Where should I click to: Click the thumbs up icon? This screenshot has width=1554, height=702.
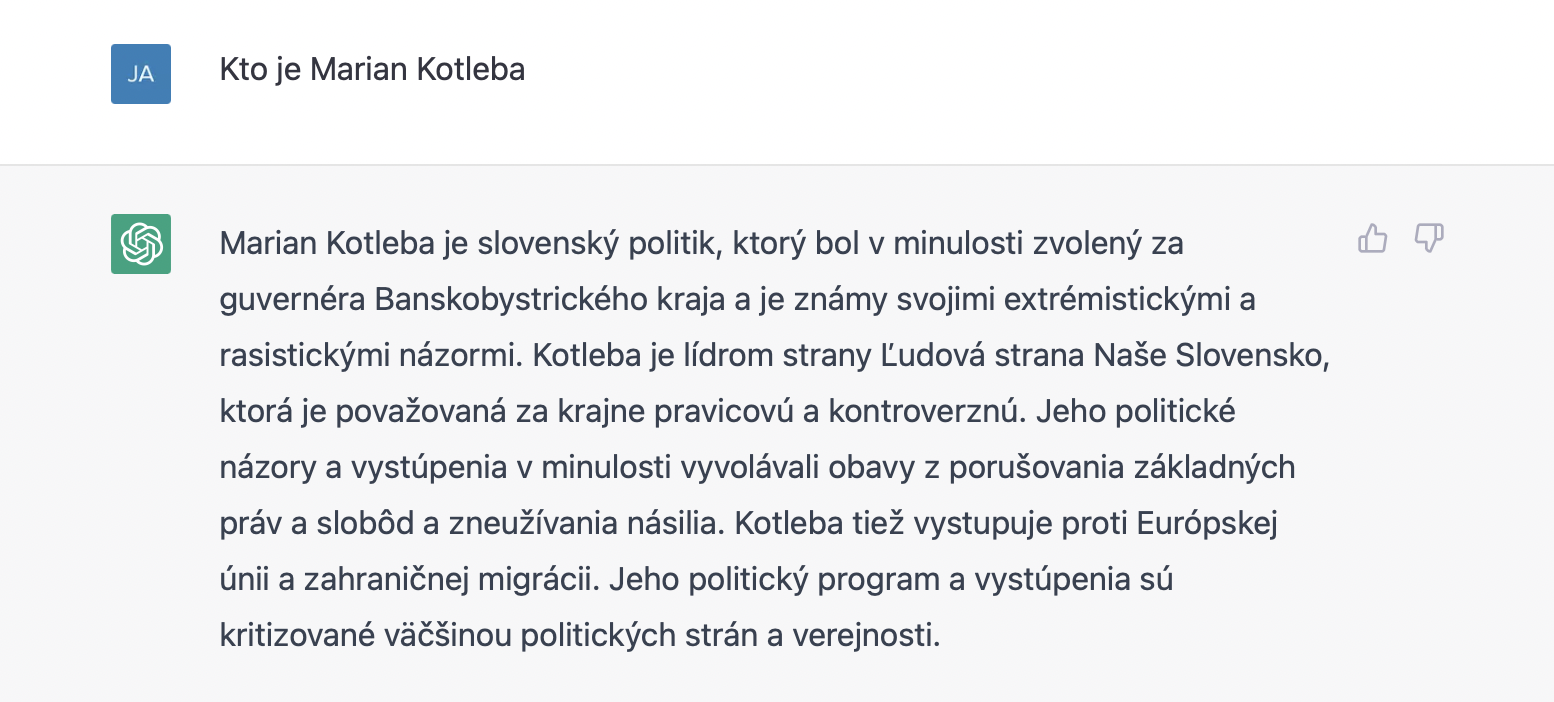click(x=1372, y=239)
